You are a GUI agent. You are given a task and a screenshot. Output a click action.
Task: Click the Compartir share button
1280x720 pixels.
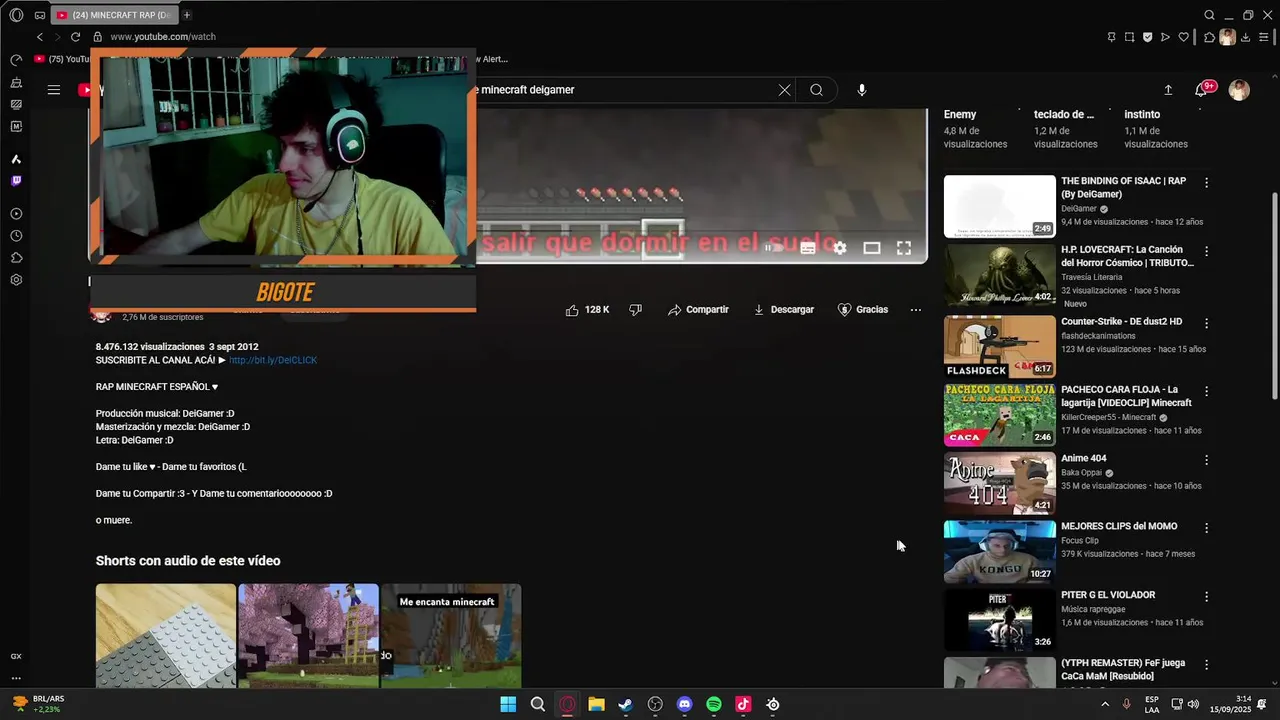pos(698,310)
